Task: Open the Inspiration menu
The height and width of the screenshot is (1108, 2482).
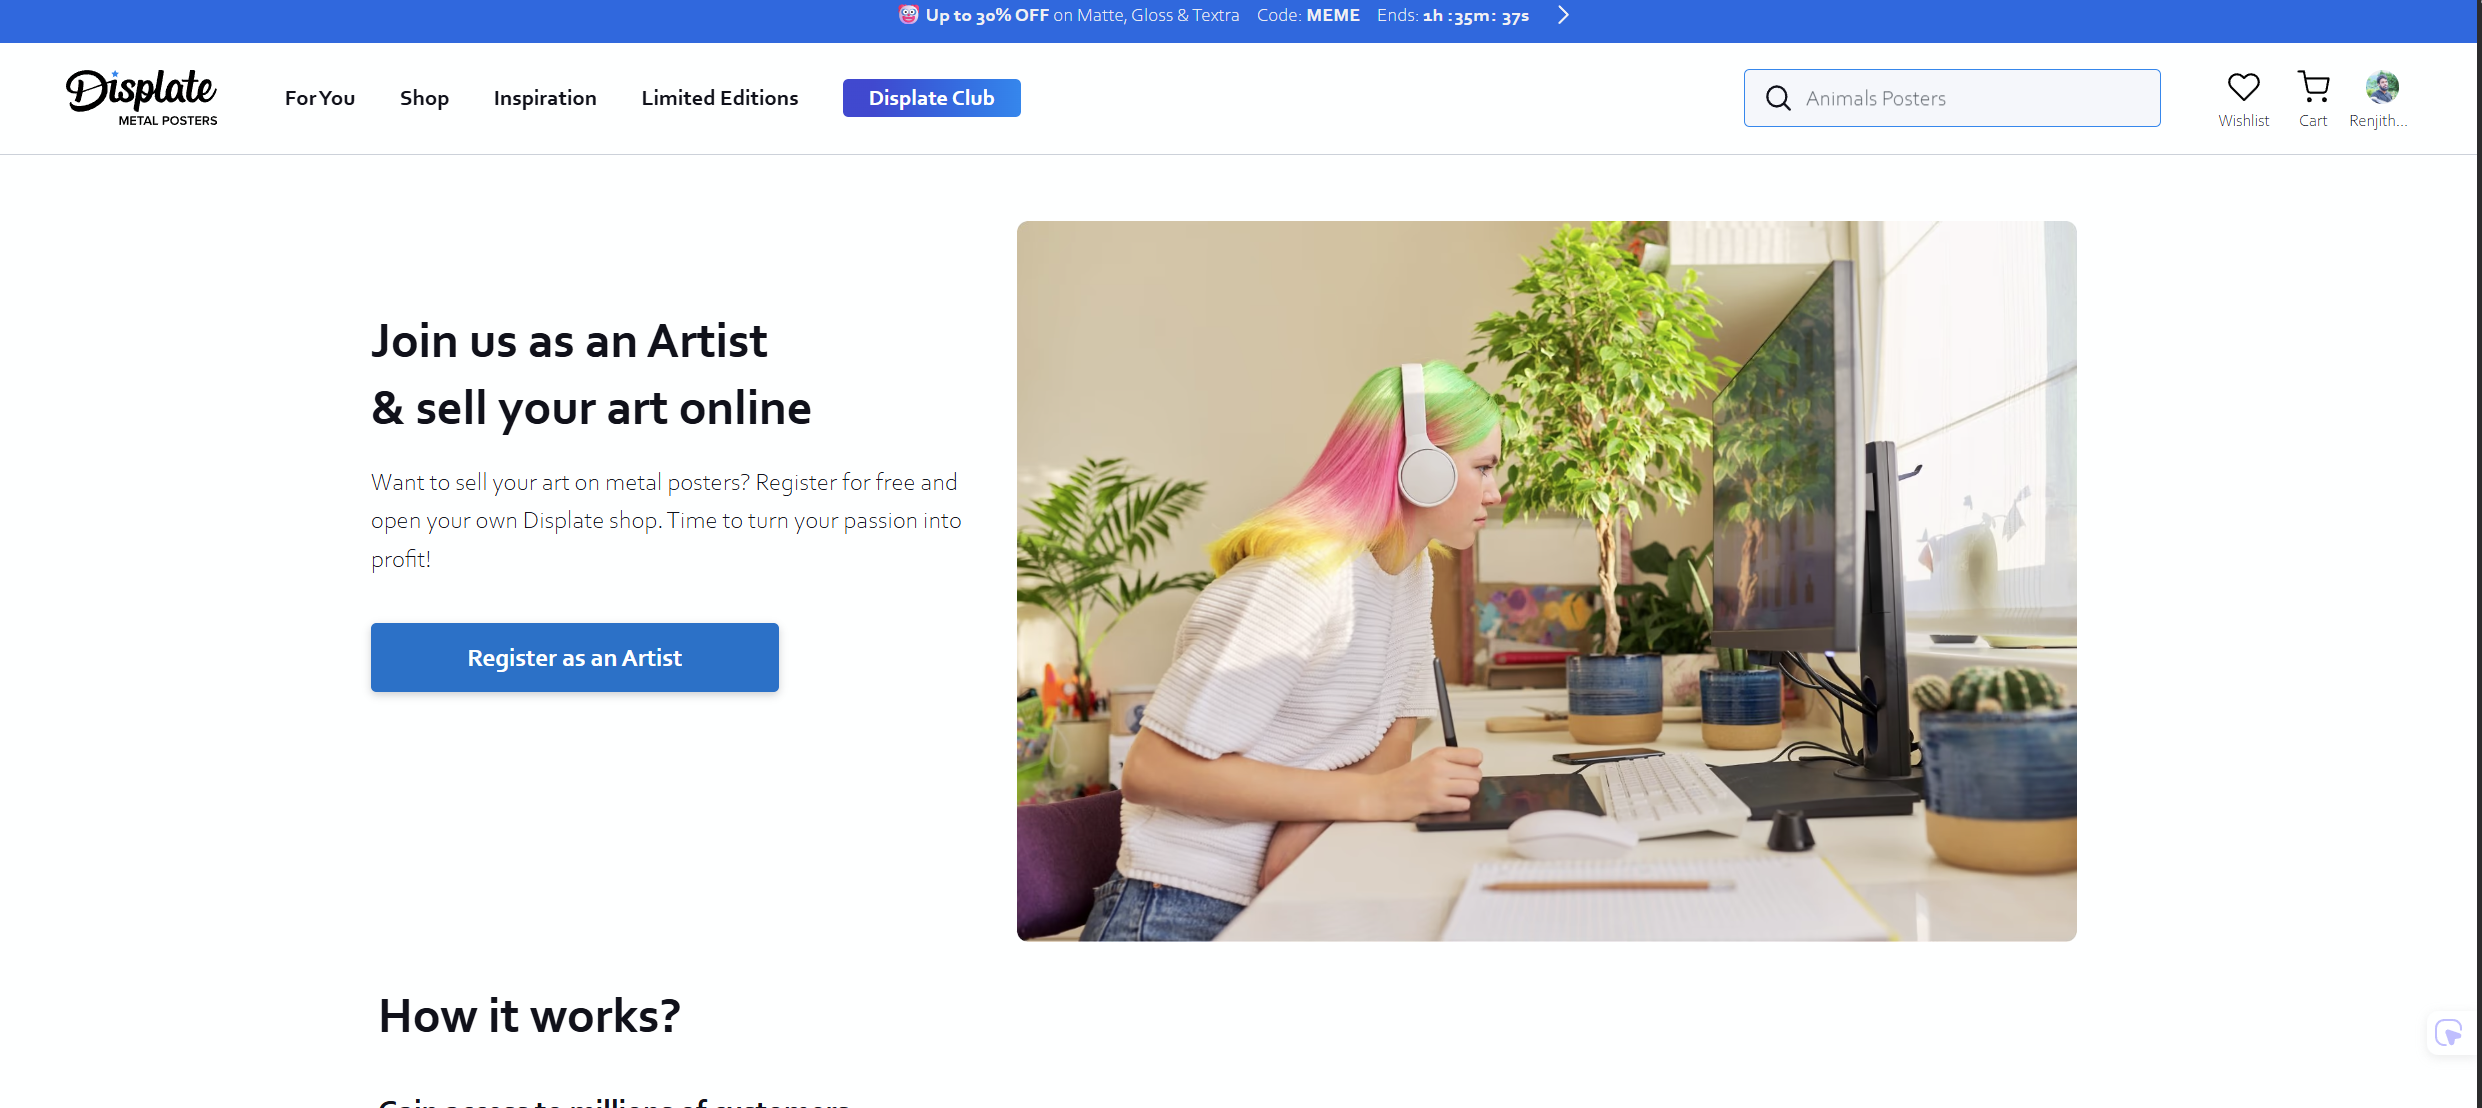Action: [545, 98]
